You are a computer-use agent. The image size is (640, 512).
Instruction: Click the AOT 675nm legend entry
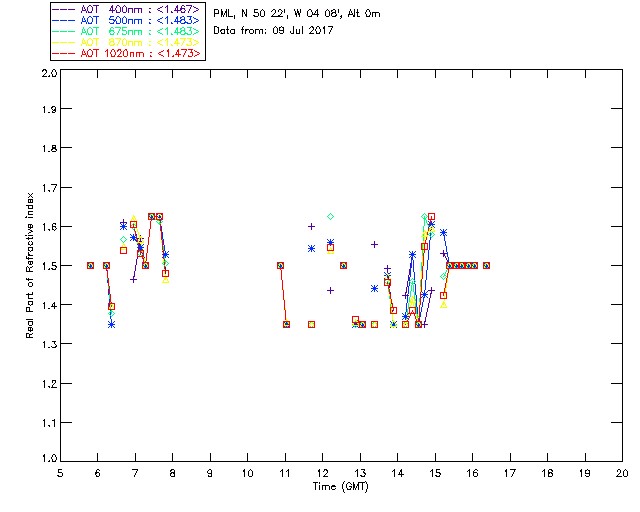coord(127,31)
